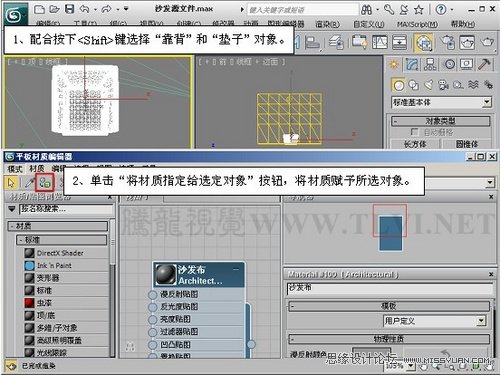Click the 长方体 Box button

pos(415,144)
